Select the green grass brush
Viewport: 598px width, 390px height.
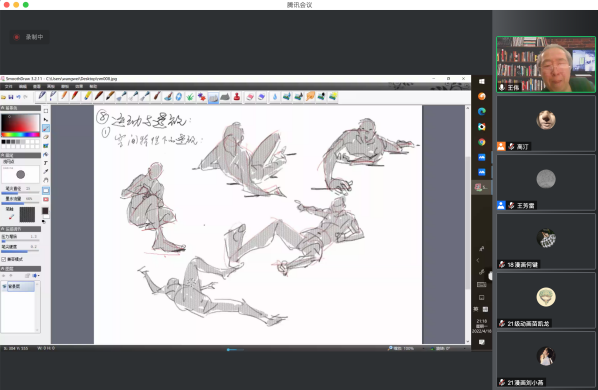[190, 97]
